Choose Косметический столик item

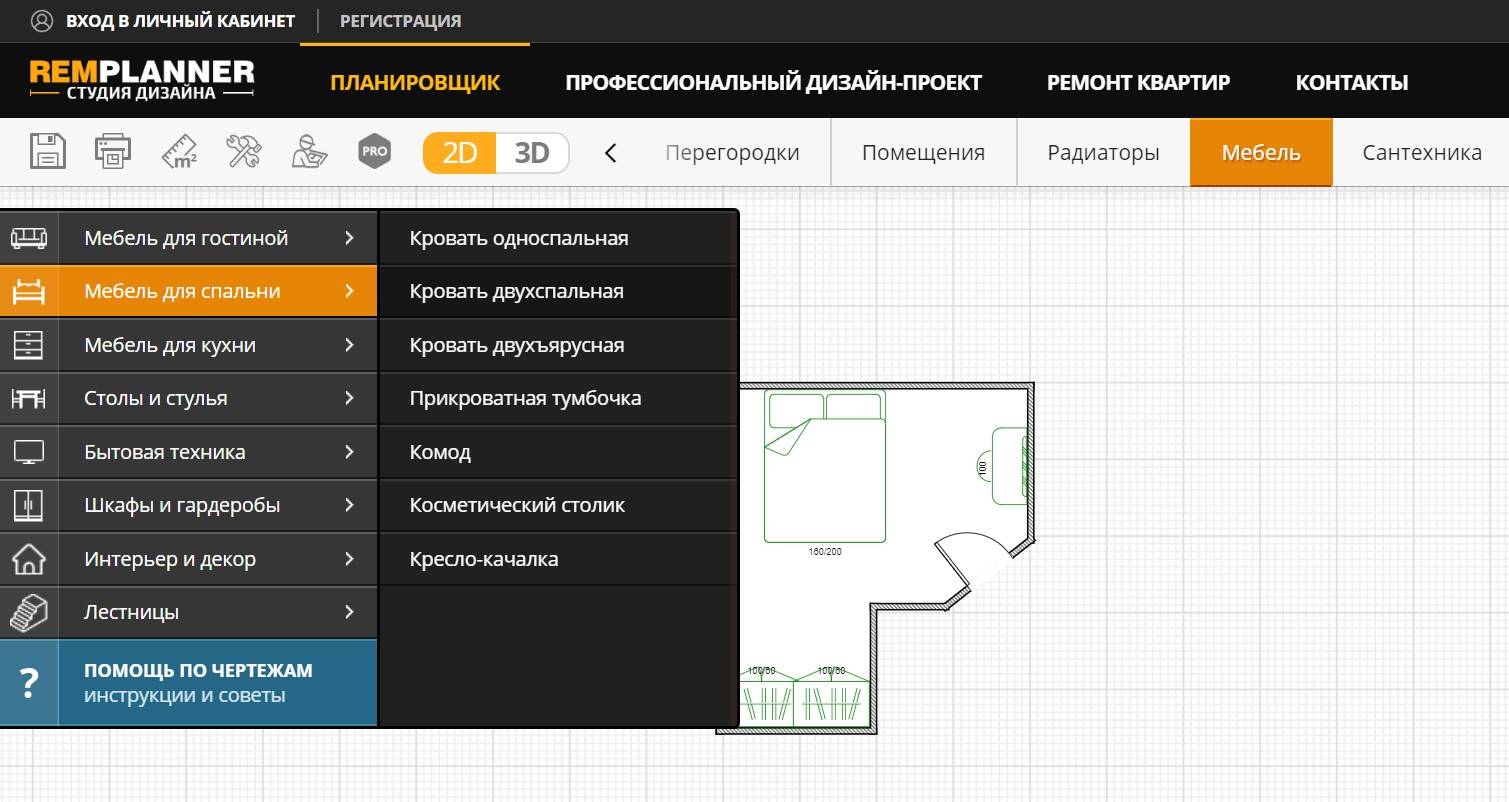click(558, 505)
